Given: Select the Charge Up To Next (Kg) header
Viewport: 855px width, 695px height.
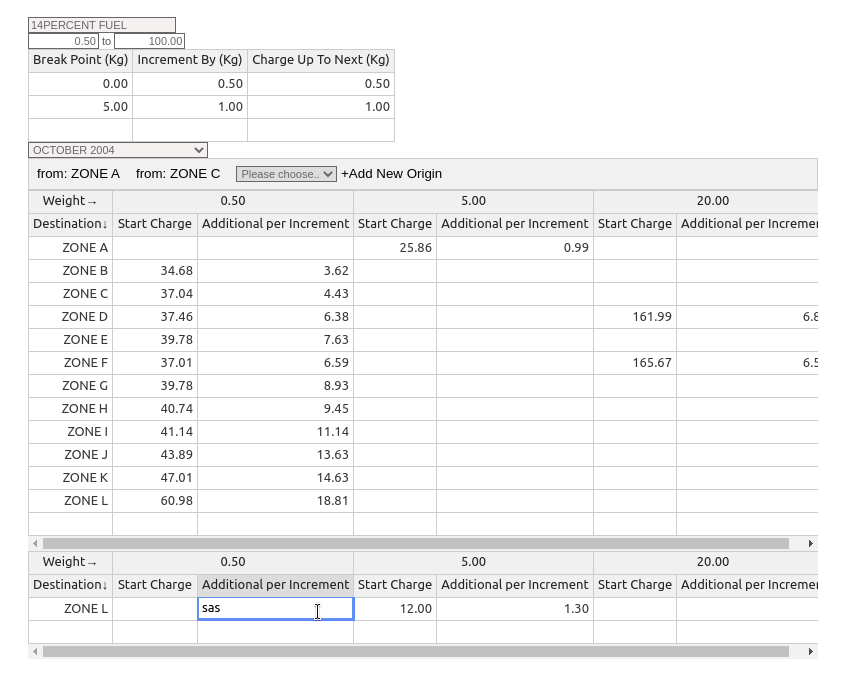Looking at the screenshot, I should 321,61.
